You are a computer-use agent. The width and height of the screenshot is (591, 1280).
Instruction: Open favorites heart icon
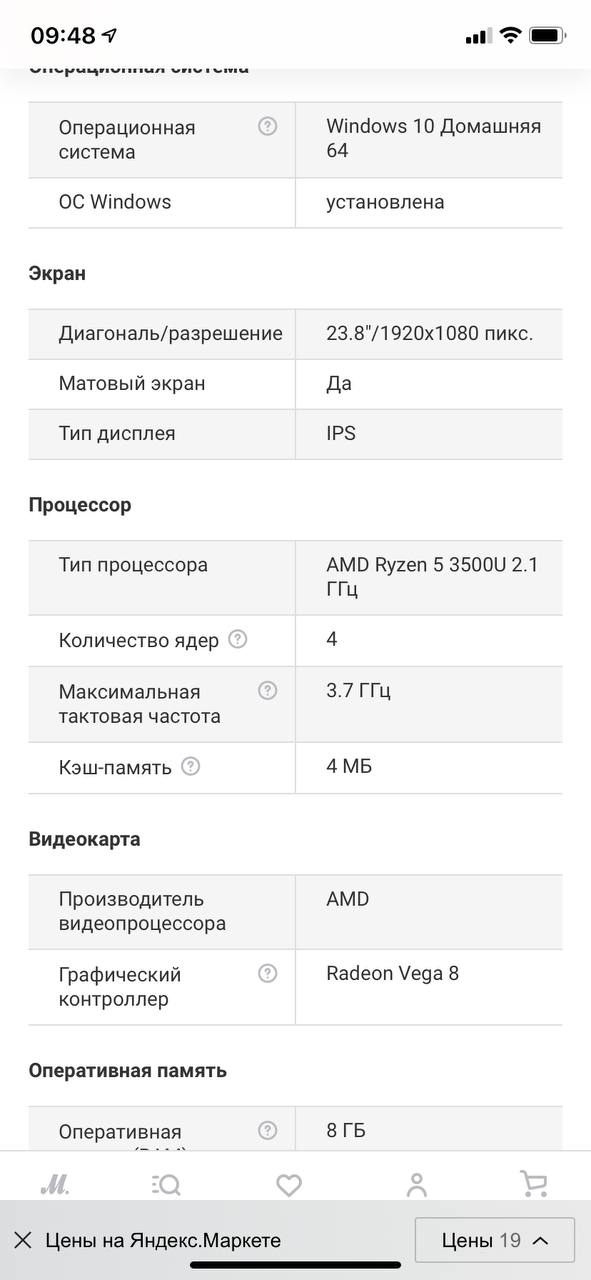(289, 1186)
